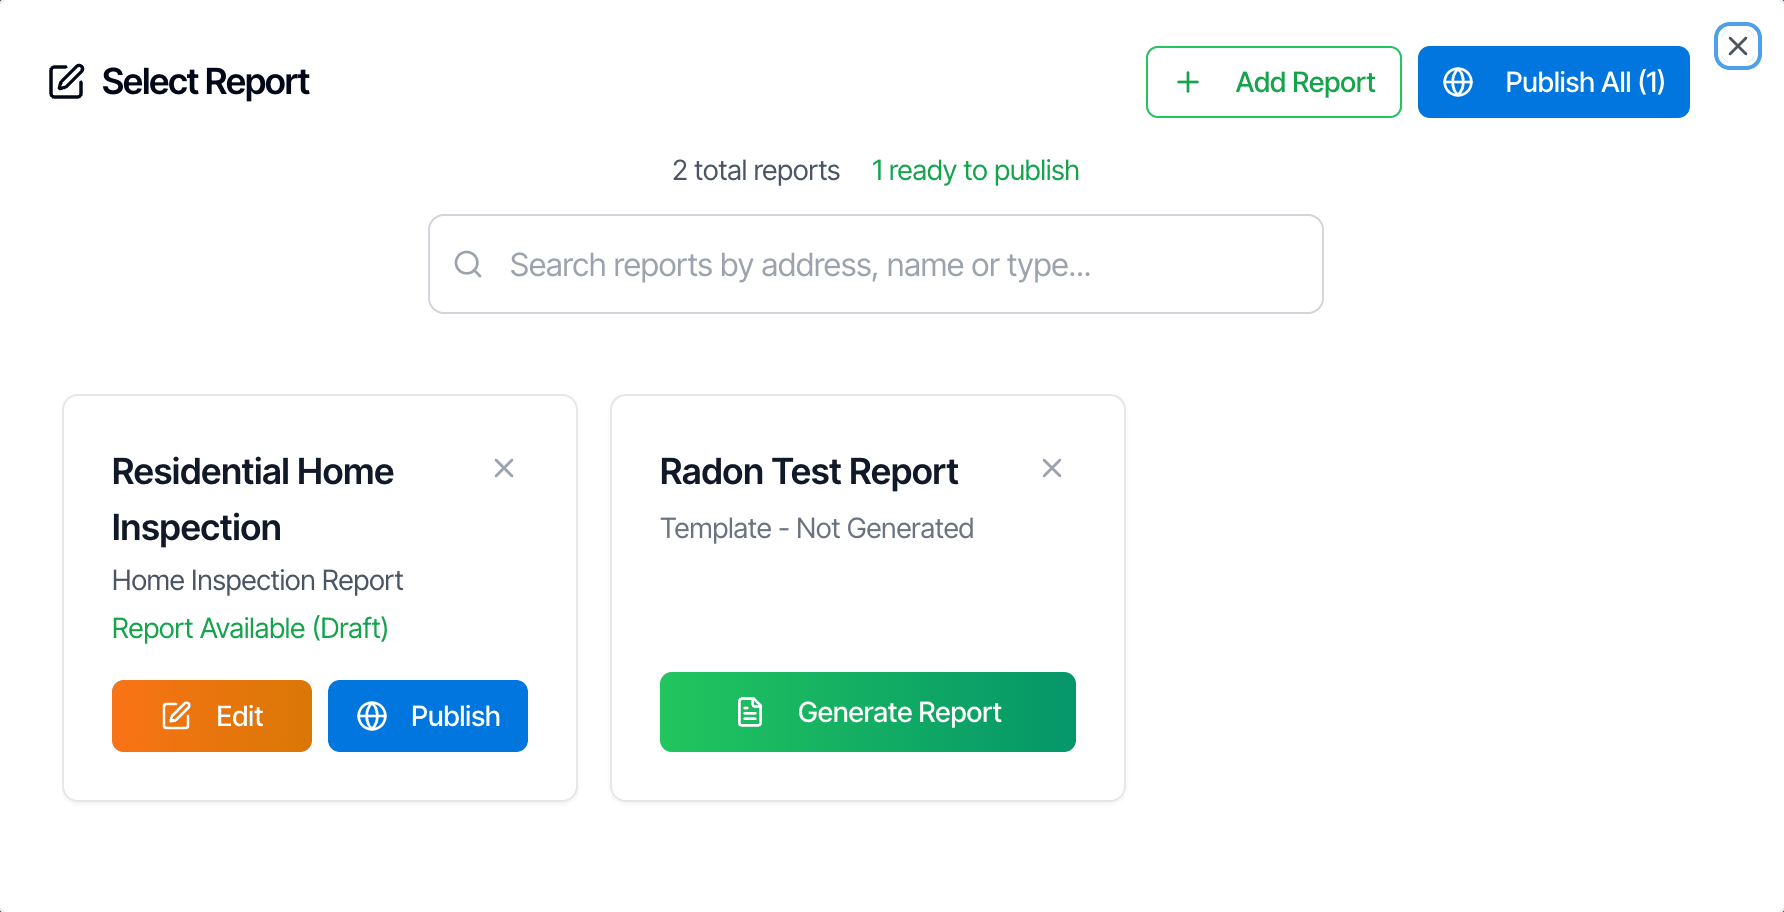Click the globe icon in Publish All
1784x912 pixels.
click(x=1458, y=82)
